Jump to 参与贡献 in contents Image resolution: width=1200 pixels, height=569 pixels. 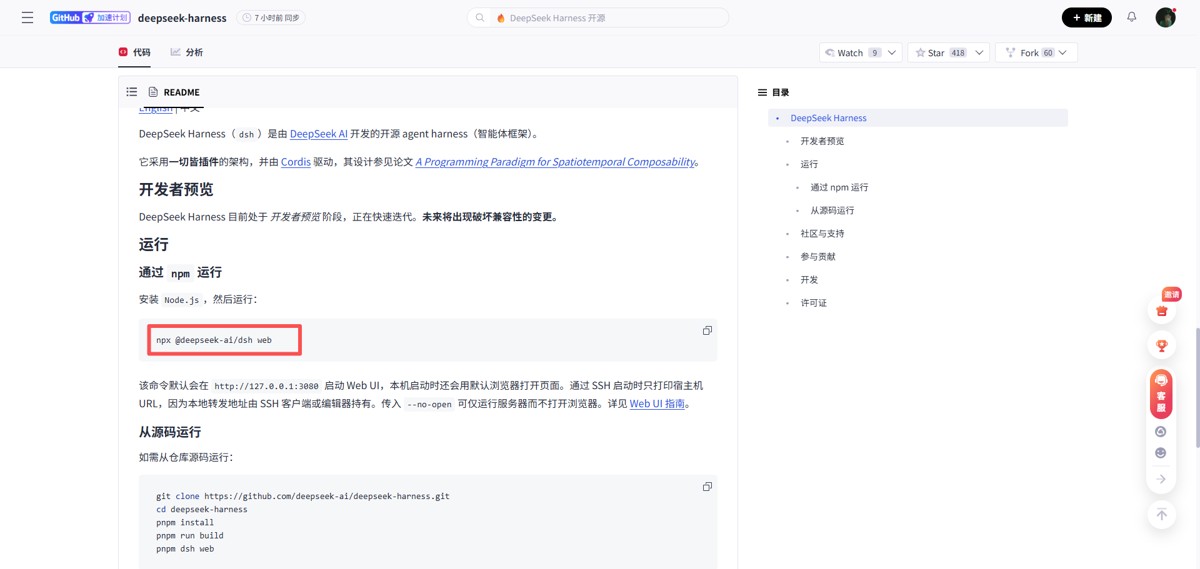818,256
